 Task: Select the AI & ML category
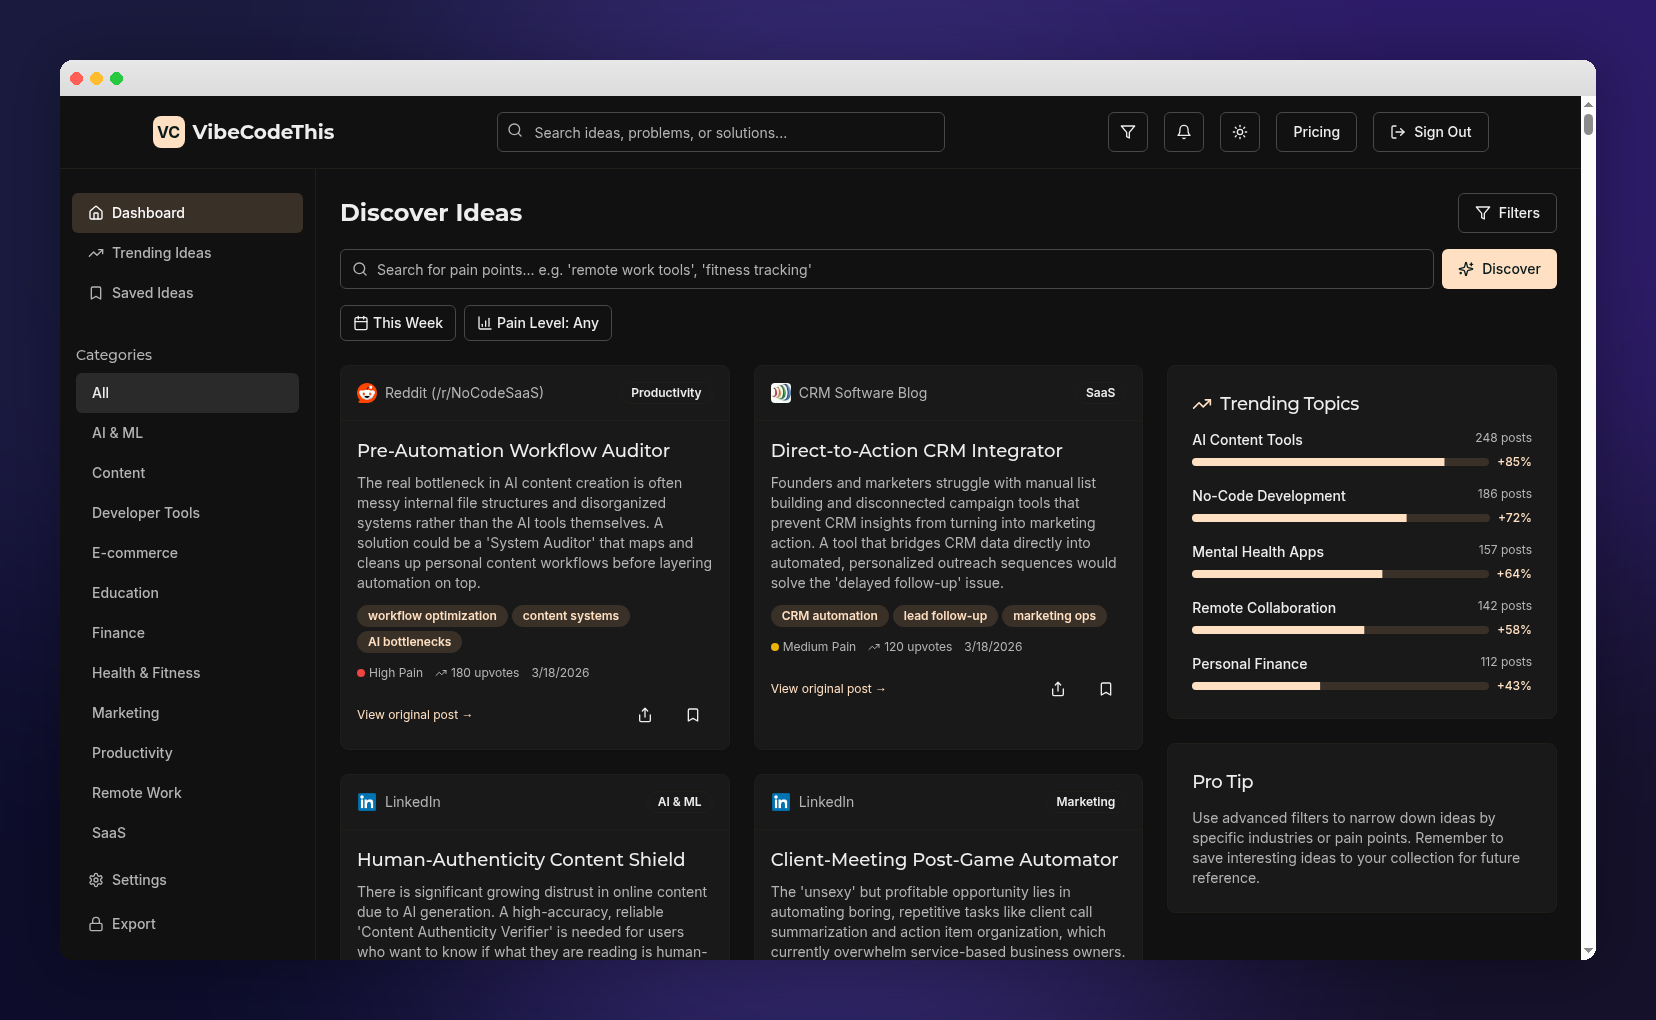point(187,433)
